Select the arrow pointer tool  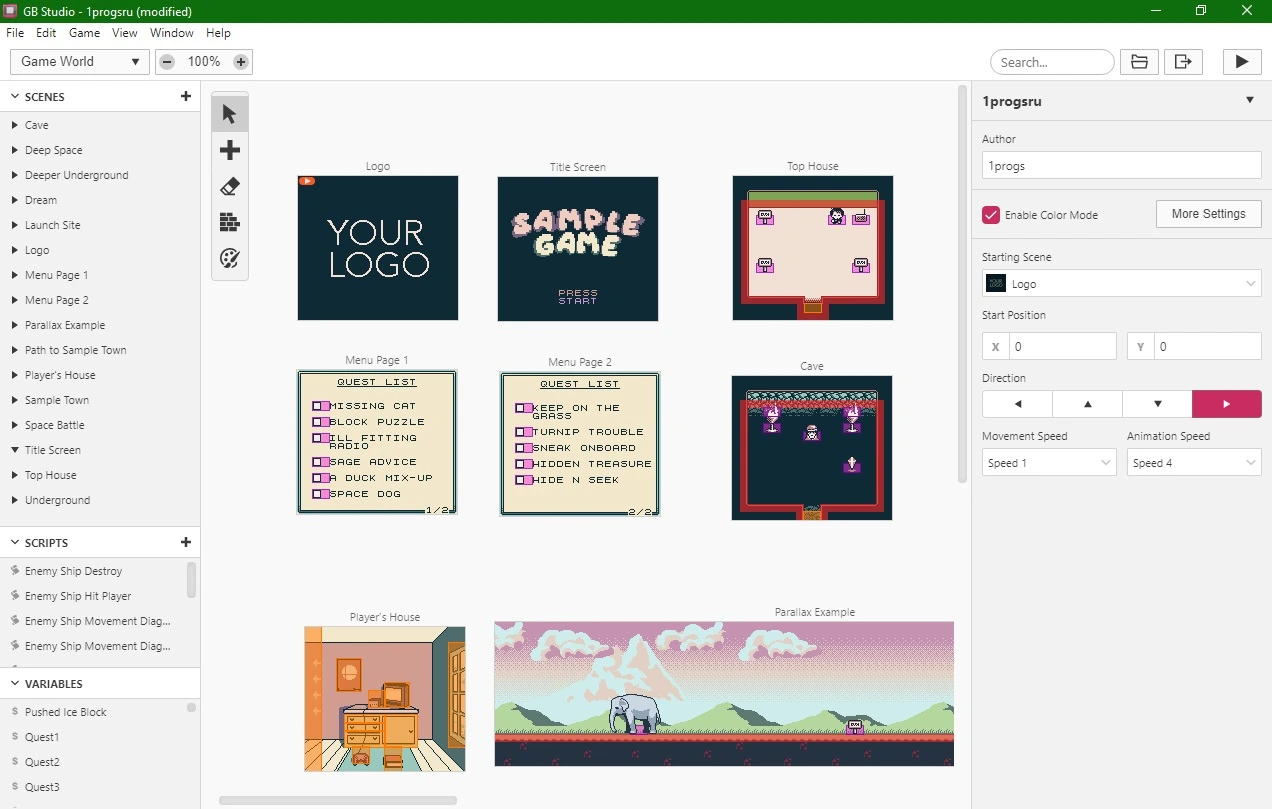point(230,115)
